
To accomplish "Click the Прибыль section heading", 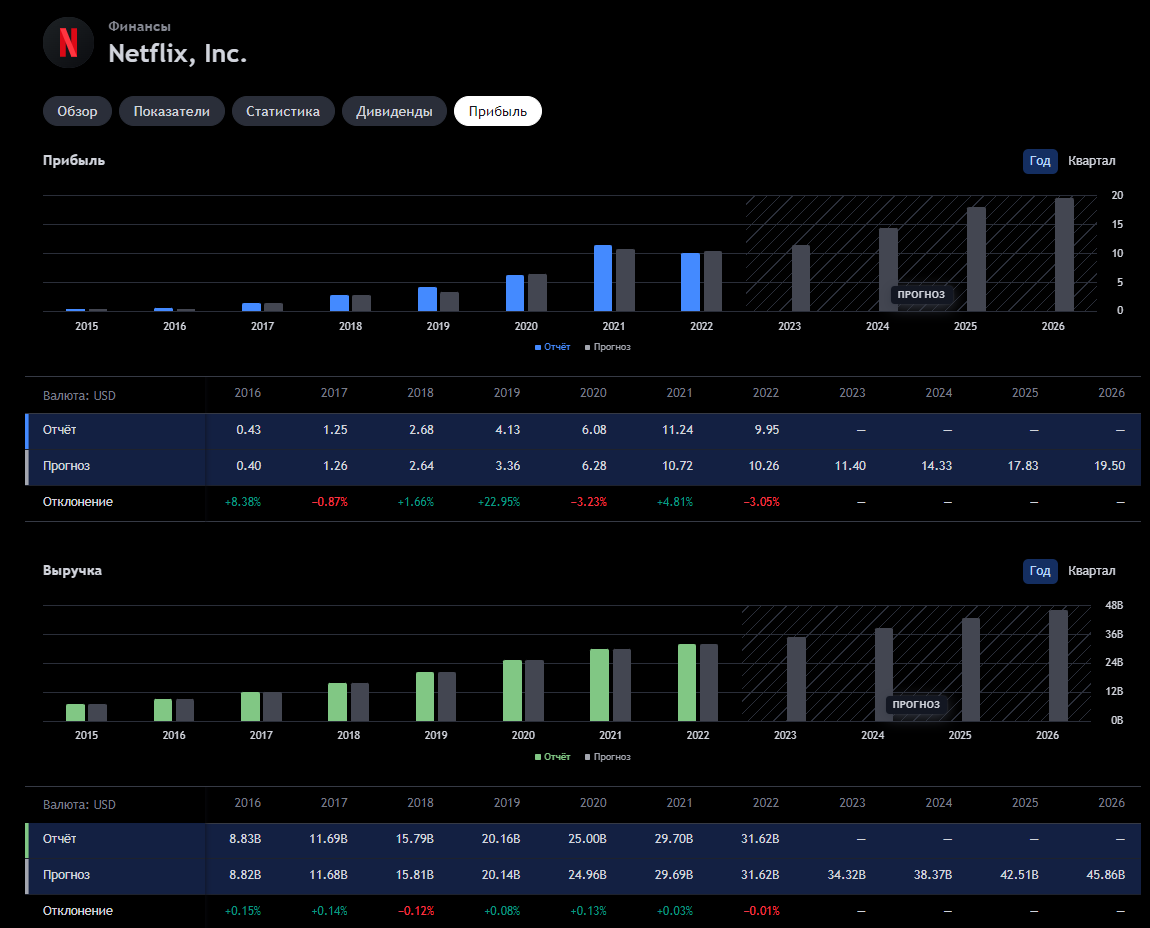I will (74, 161).
